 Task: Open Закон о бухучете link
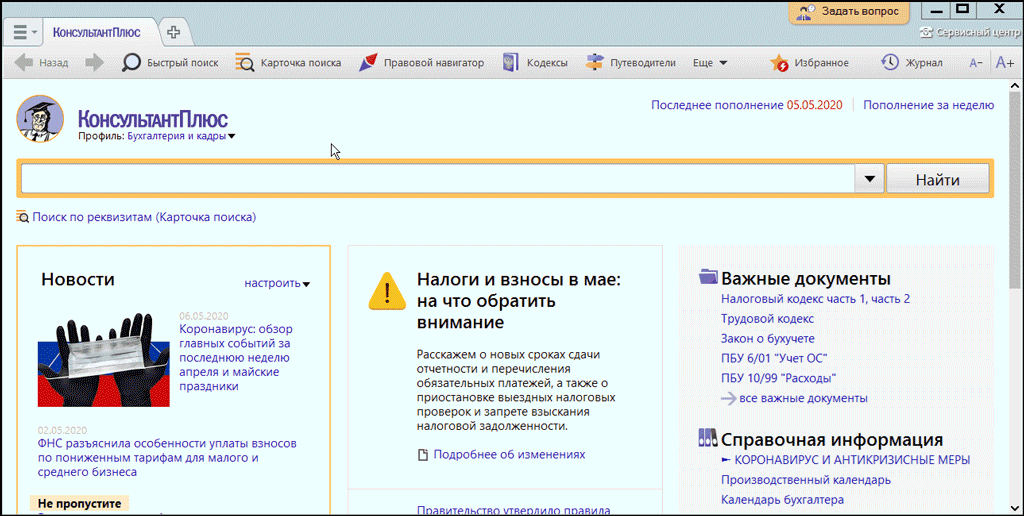pos(768,338)
